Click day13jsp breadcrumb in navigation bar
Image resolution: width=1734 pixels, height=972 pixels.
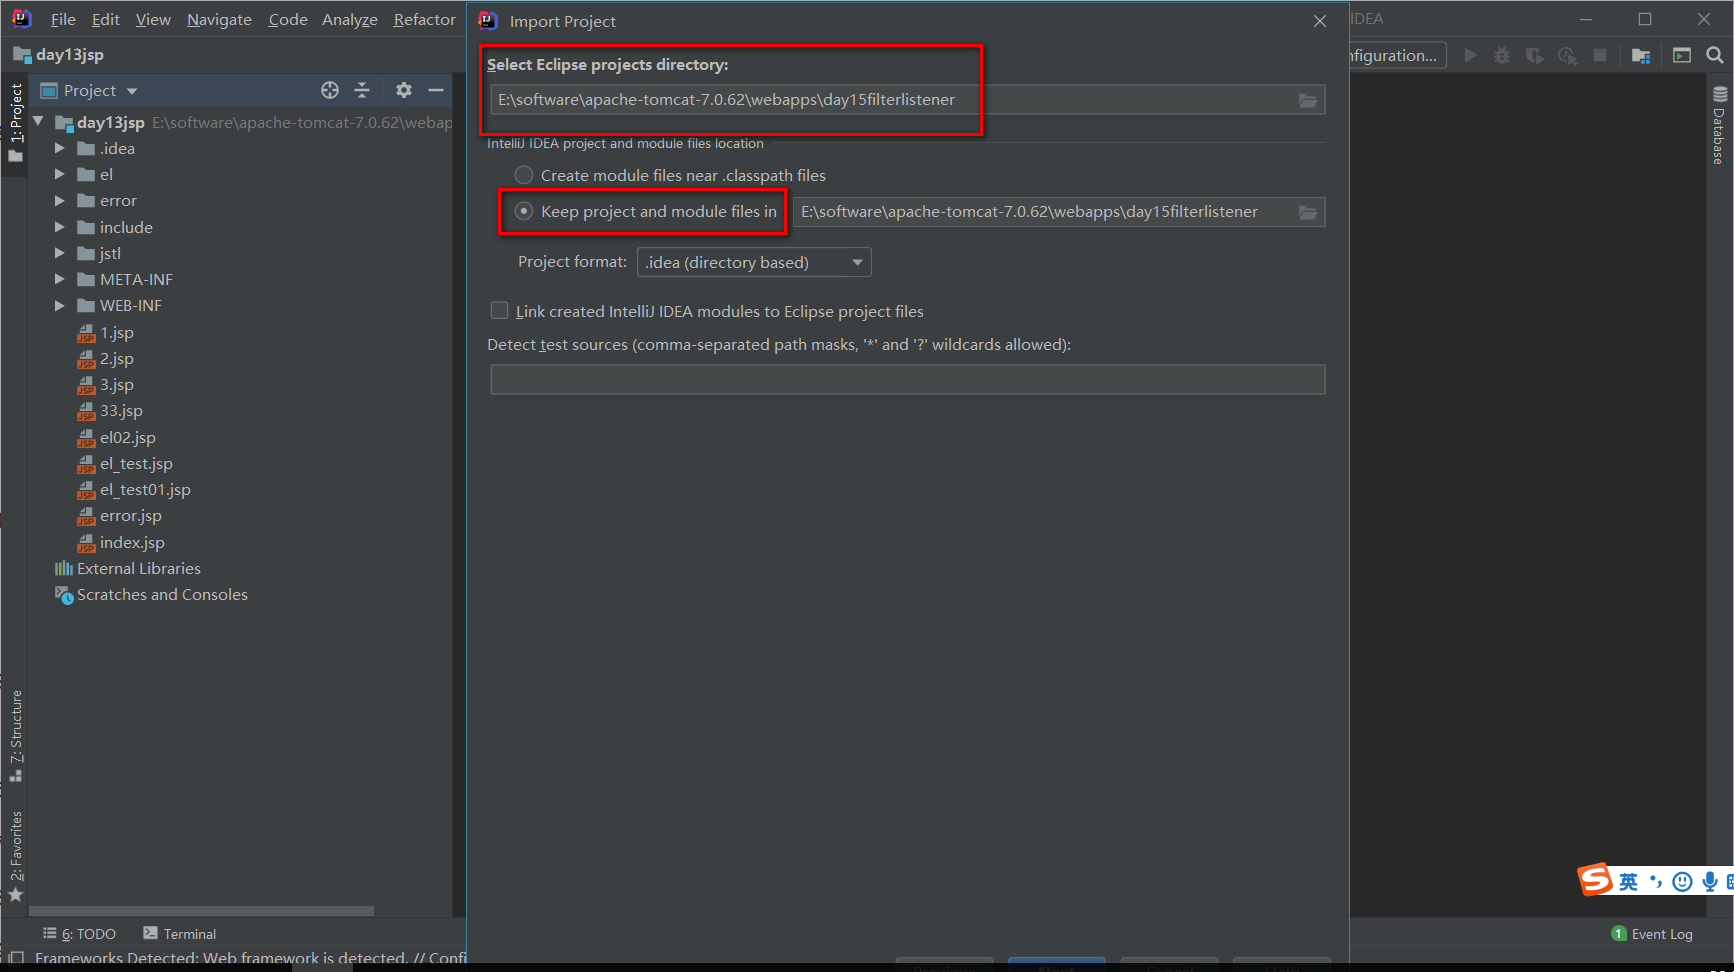coord(59,54)
